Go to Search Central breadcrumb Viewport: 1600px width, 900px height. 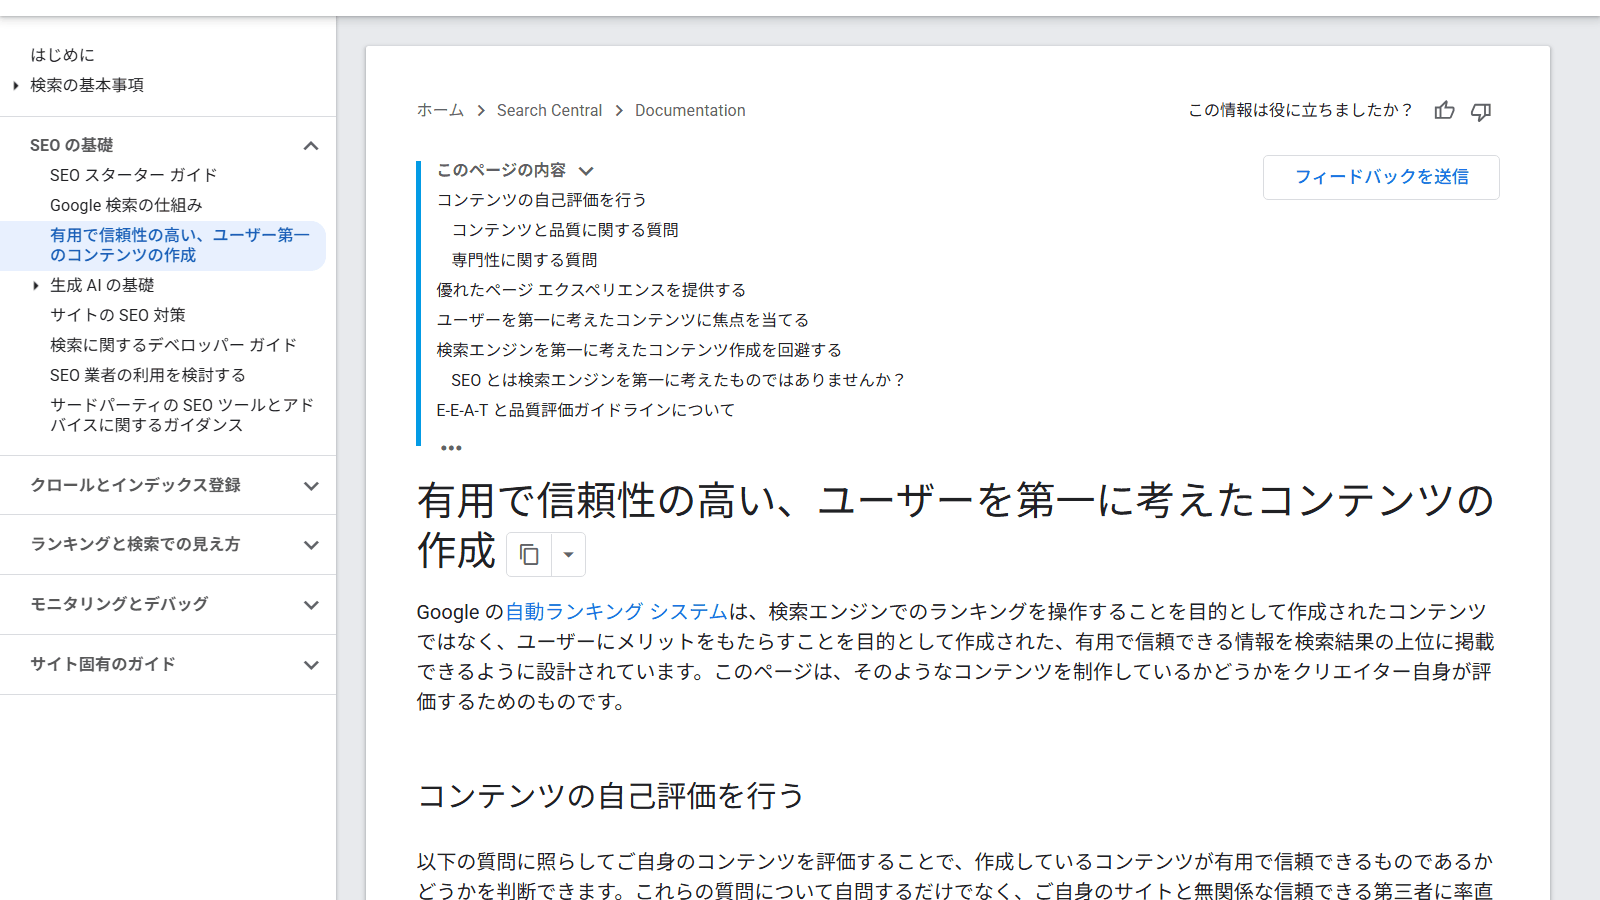[549, 110]
